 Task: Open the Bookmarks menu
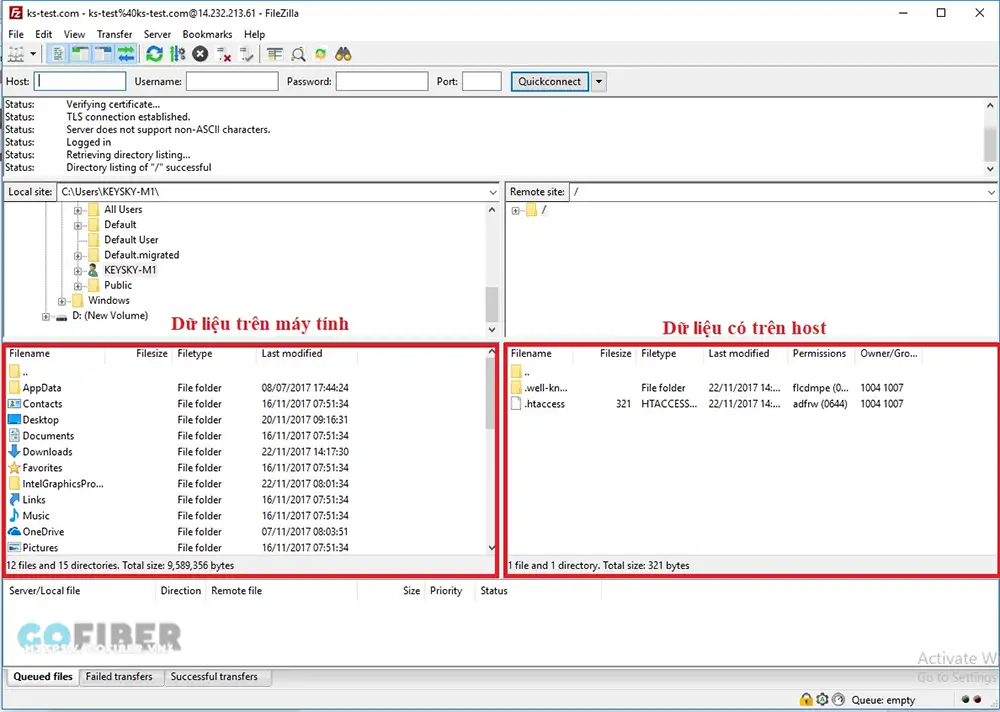[x=207, y=34]
